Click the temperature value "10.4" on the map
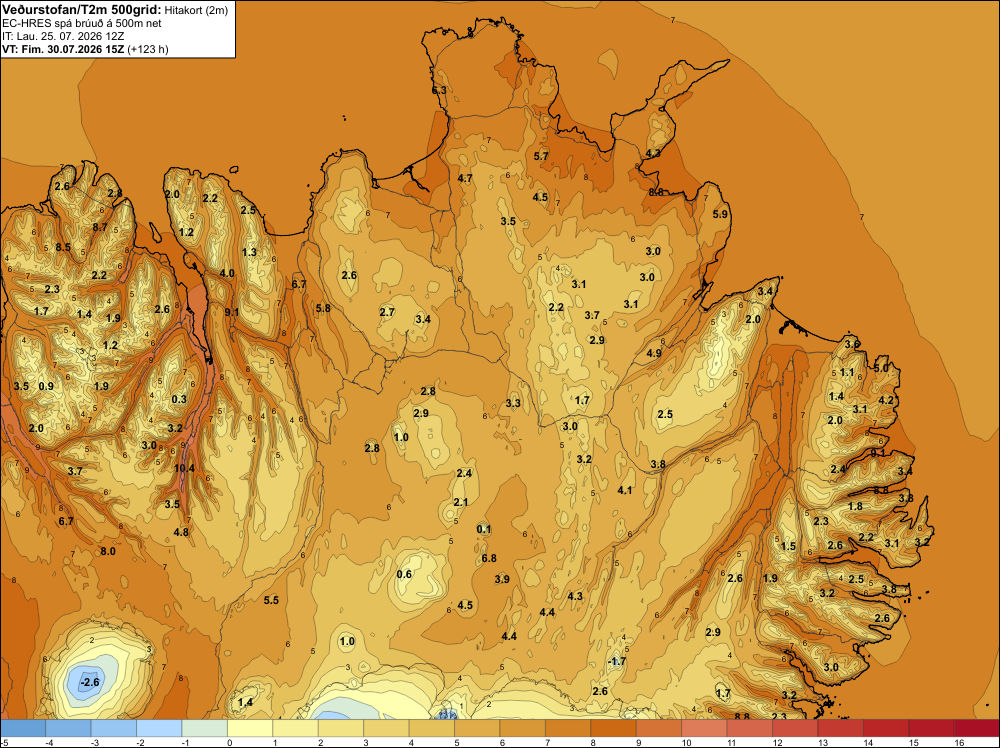Viewport: 1000px width, 748px height. 184,468
